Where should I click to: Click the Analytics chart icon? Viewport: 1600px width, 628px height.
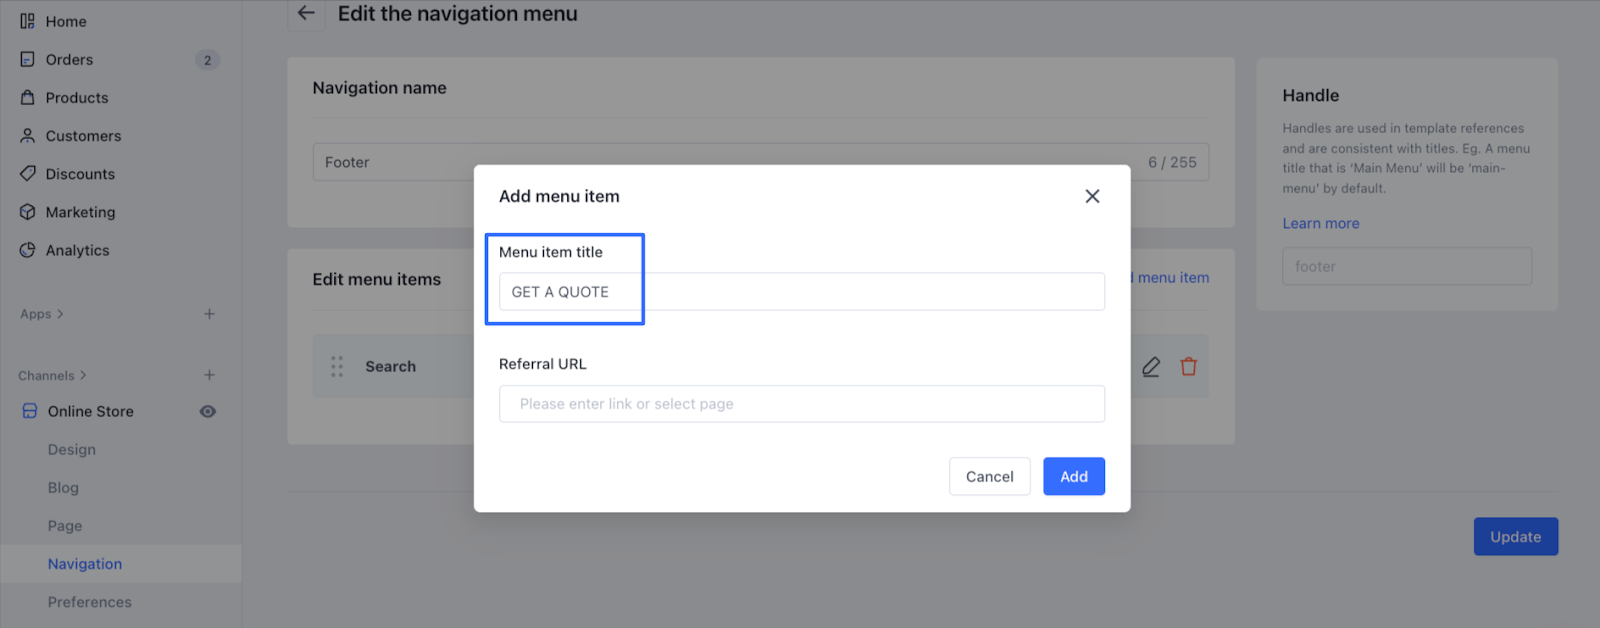27,250
